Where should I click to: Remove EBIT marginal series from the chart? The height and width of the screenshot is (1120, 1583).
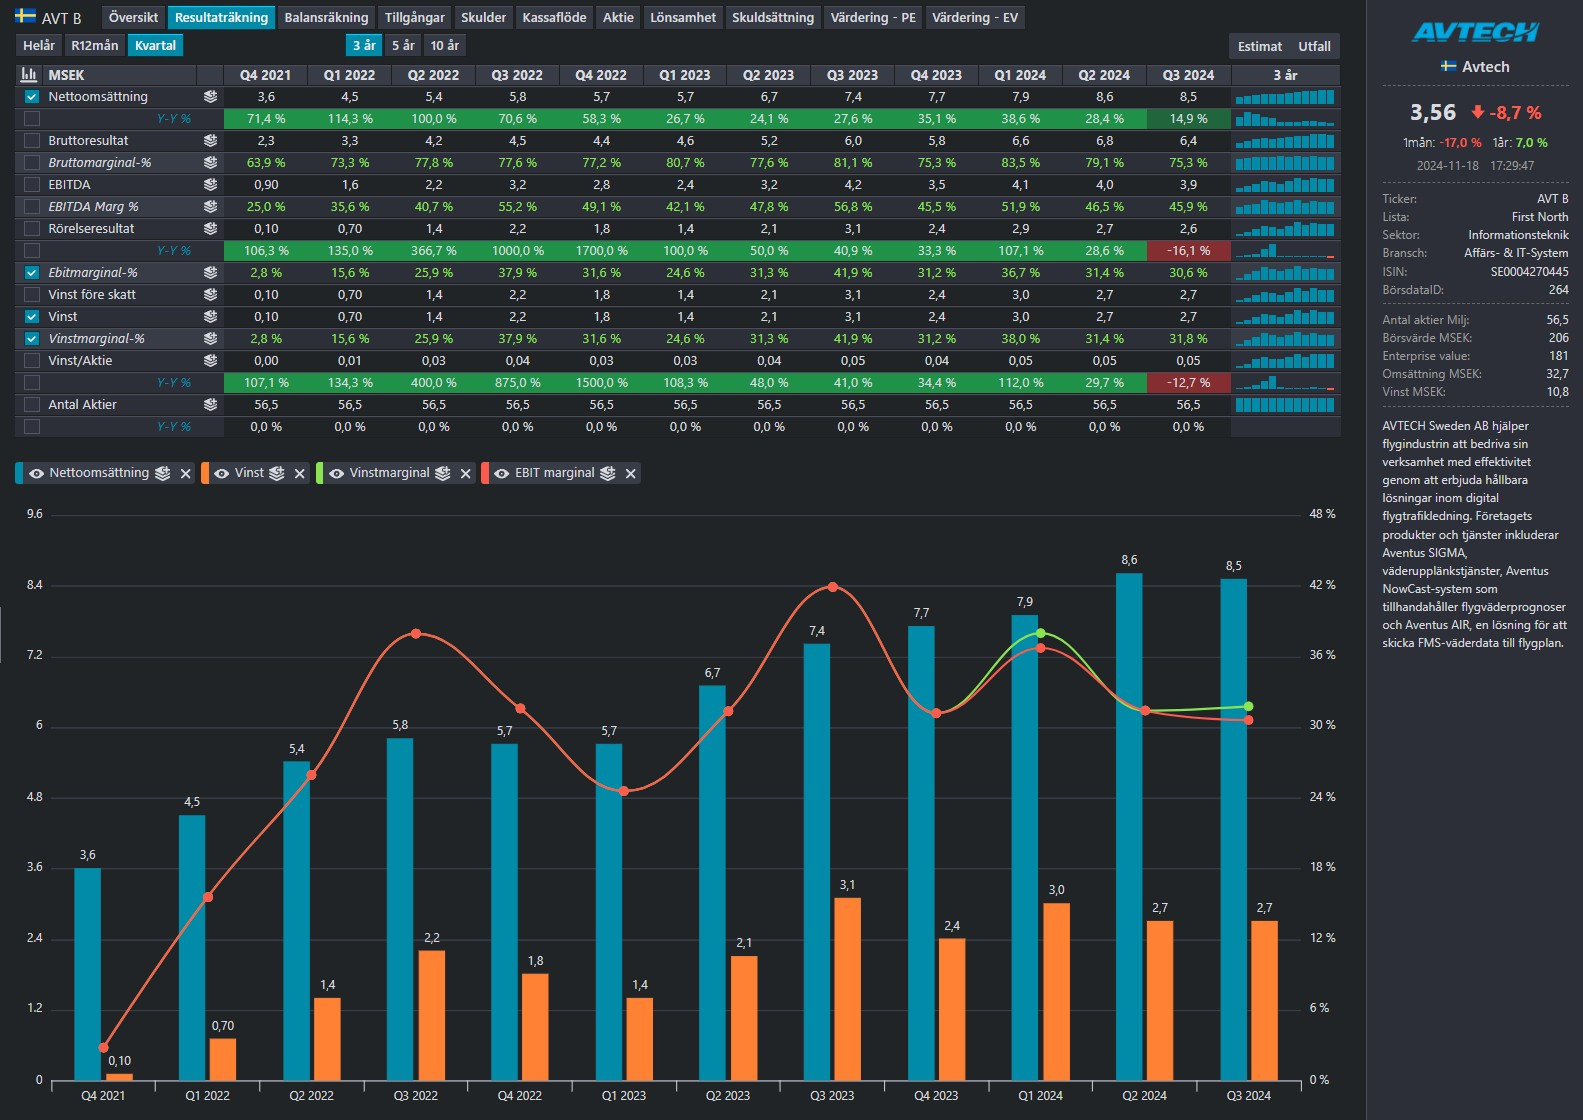[x=630, y=474]
